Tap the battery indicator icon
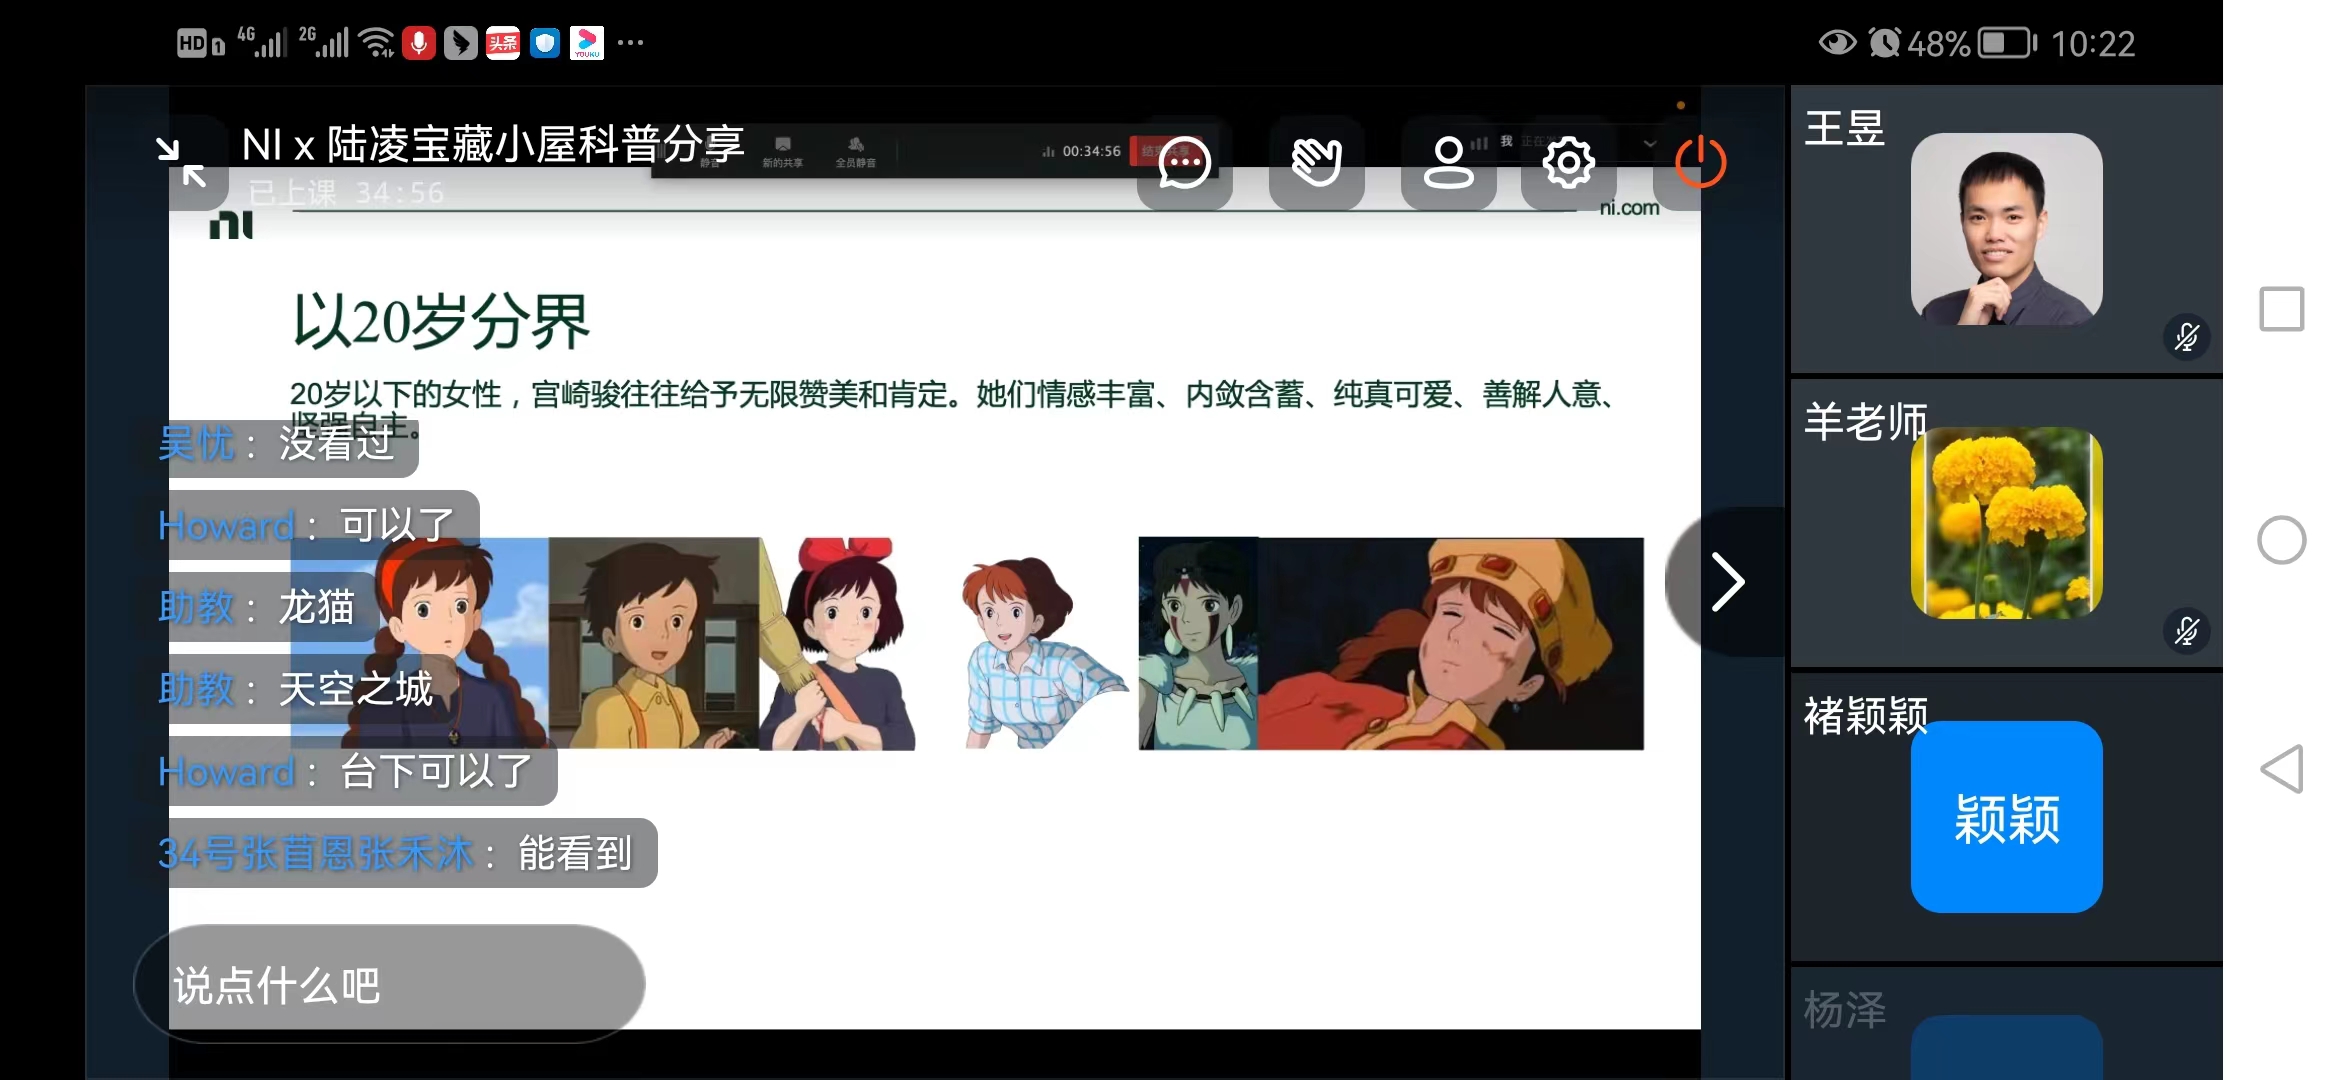 pos(2007,43)
